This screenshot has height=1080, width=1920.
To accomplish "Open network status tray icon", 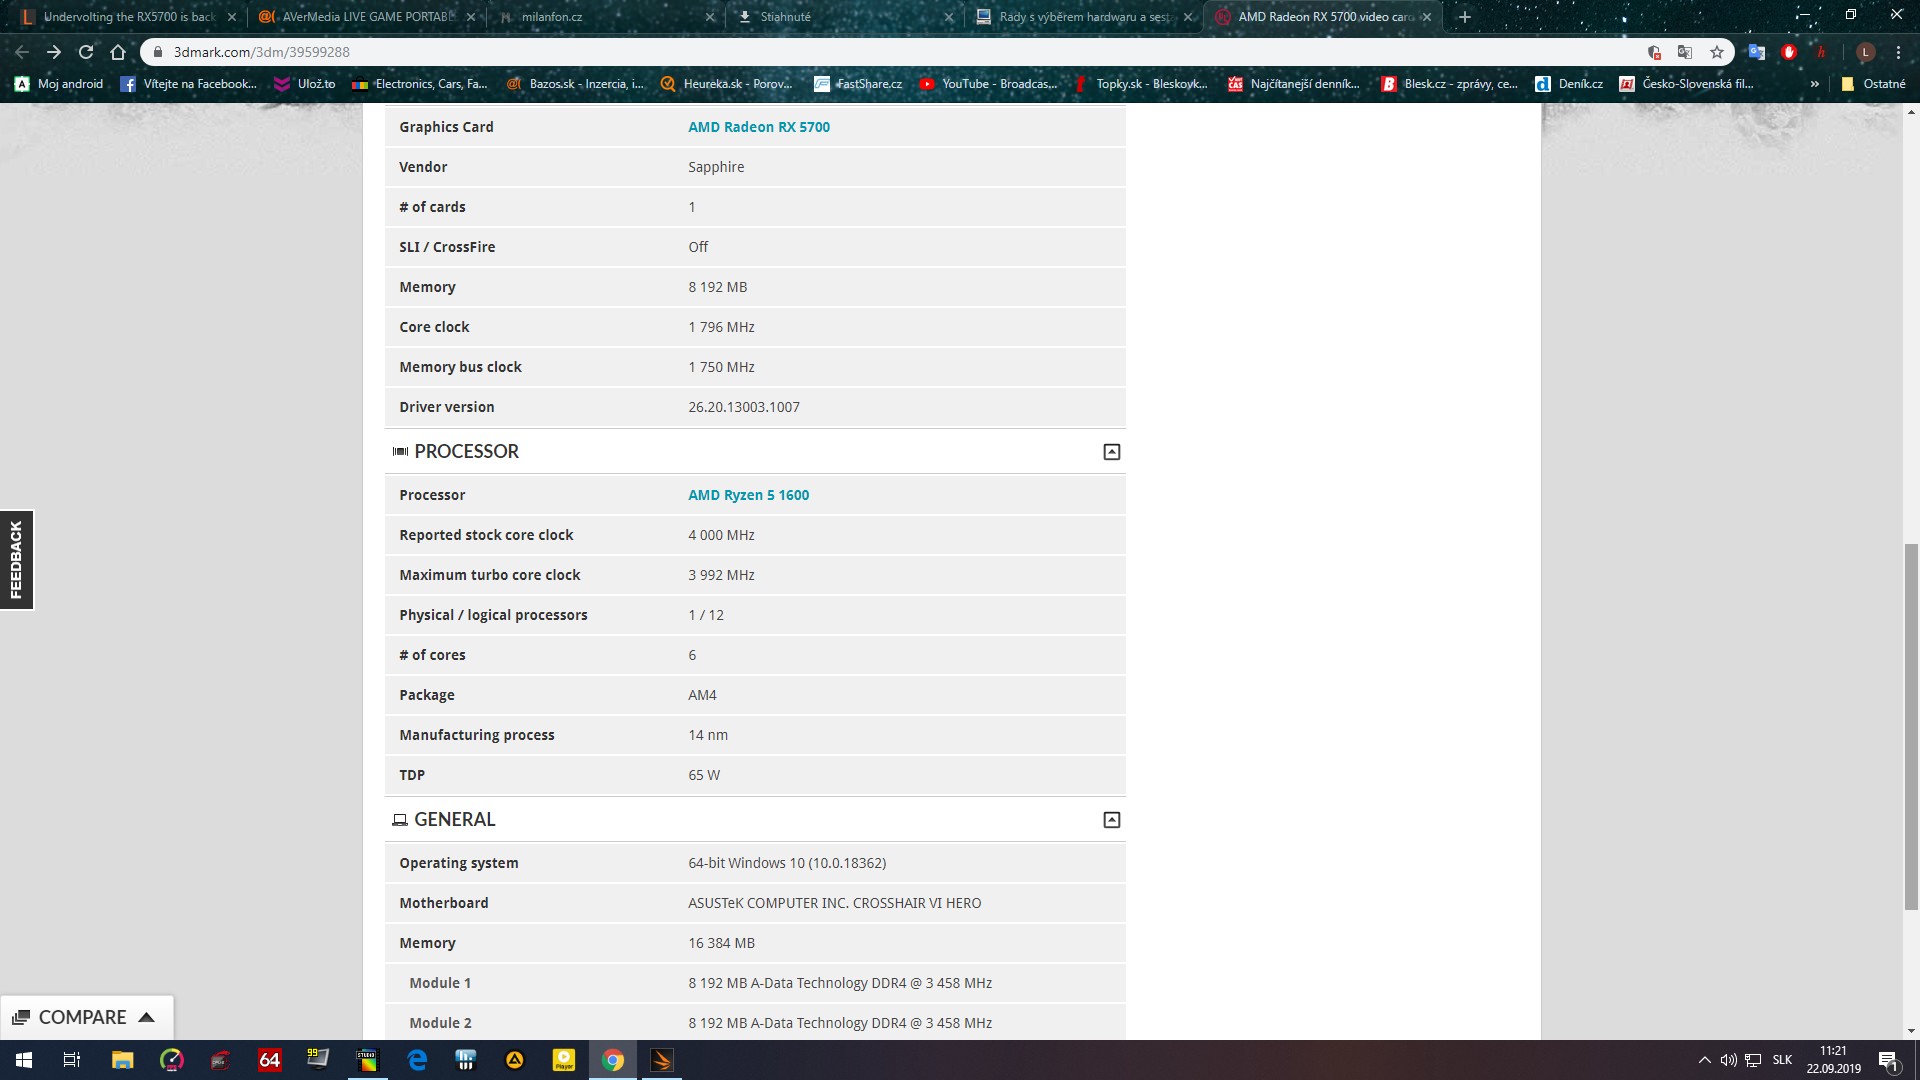I will click(x=1753, y=1060).
